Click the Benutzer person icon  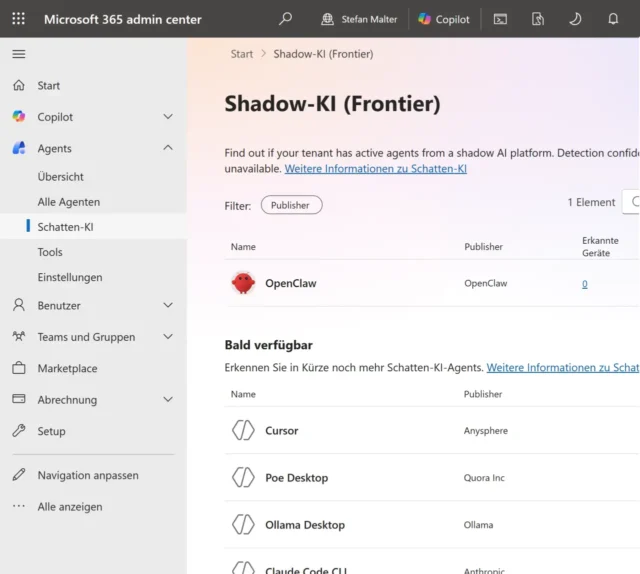19,305
